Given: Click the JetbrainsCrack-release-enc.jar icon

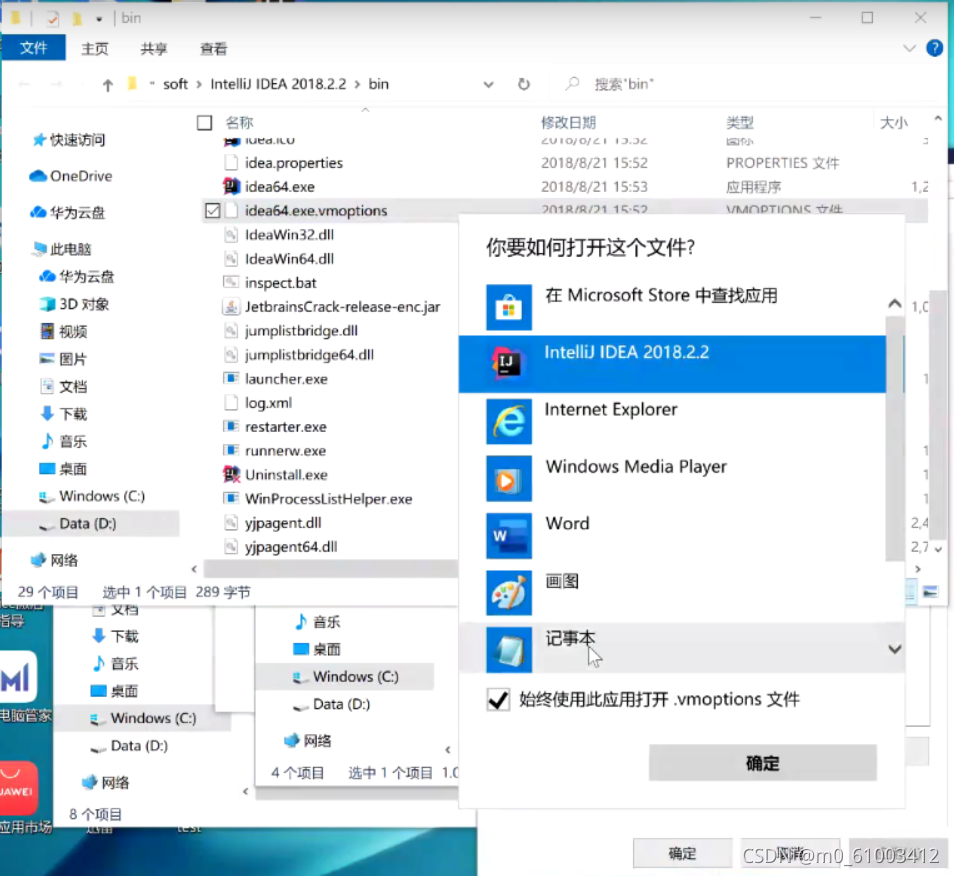Looking at the screenshot, I should coord(231,307).
